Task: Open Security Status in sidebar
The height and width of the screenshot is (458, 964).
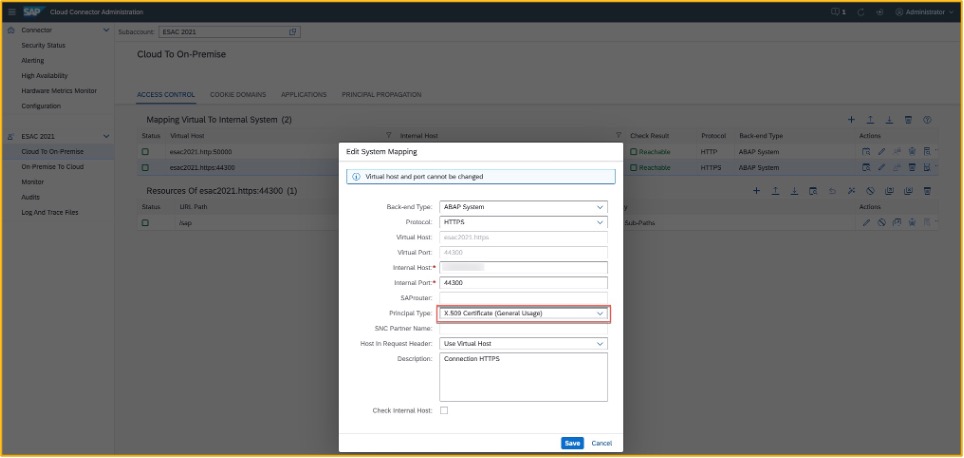Action: (43, 45)
